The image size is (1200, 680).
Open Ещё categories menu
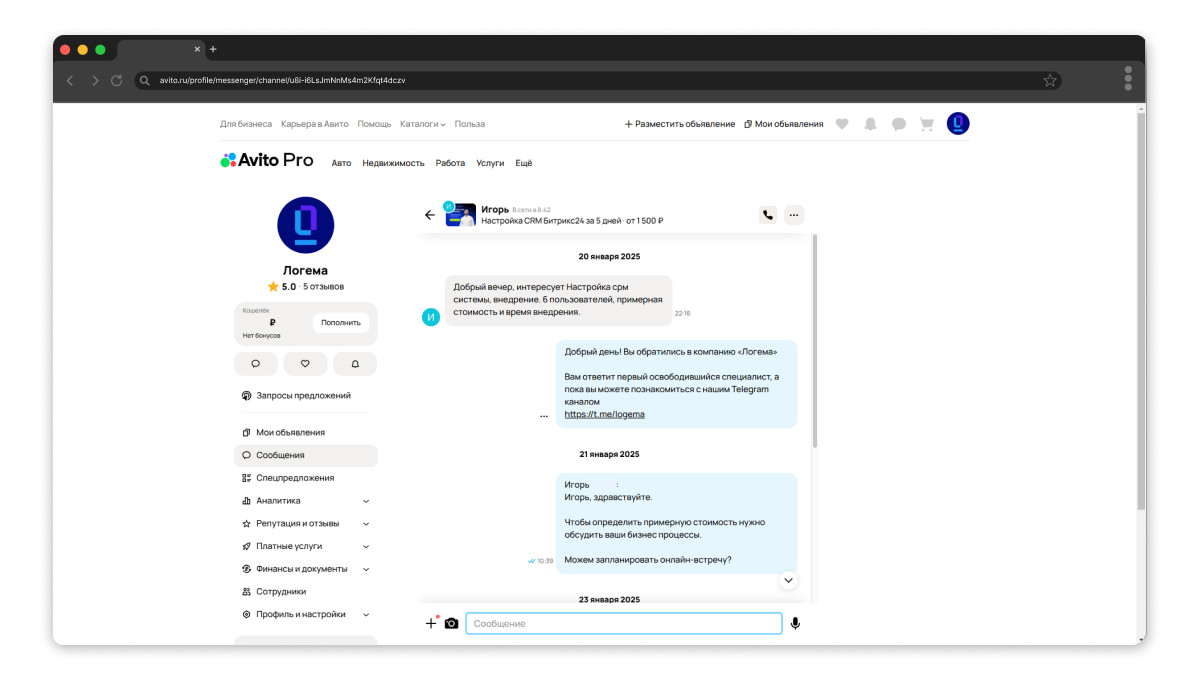tap(524, 163)
